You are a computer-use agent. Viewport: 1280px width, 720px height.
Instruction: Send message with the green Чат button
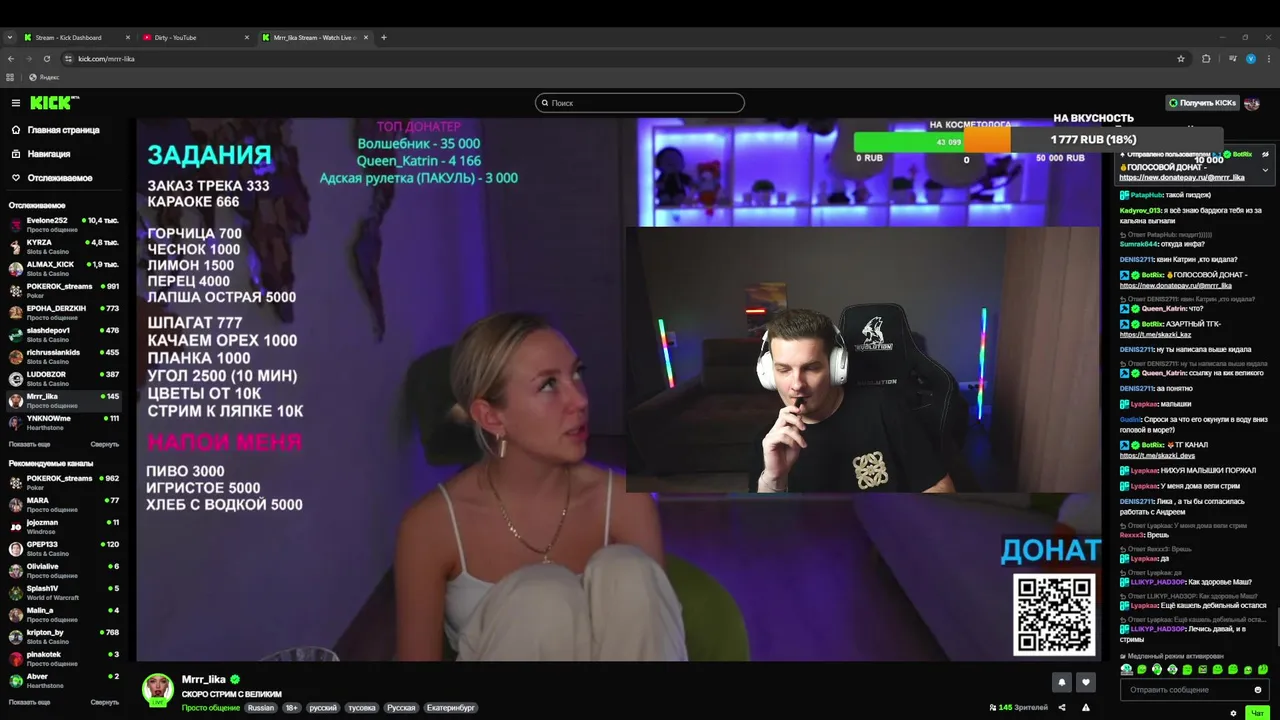pyautogui.click(x=1258, y=713)
